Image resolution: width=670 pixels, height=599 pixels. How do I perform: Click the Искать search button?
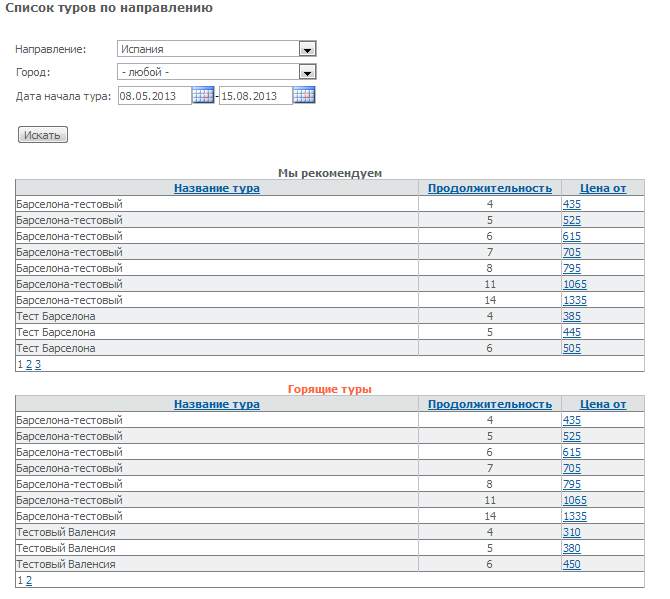point(43,134)
